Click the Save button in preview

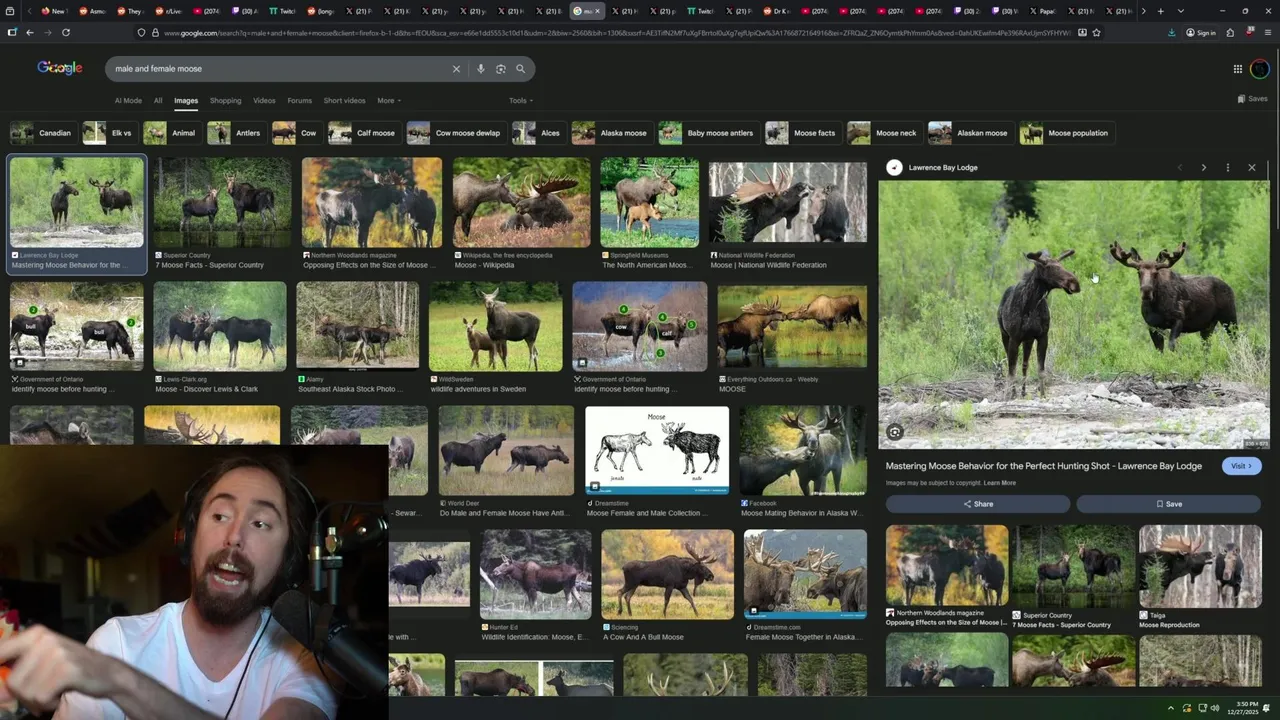coord(1169,504)
